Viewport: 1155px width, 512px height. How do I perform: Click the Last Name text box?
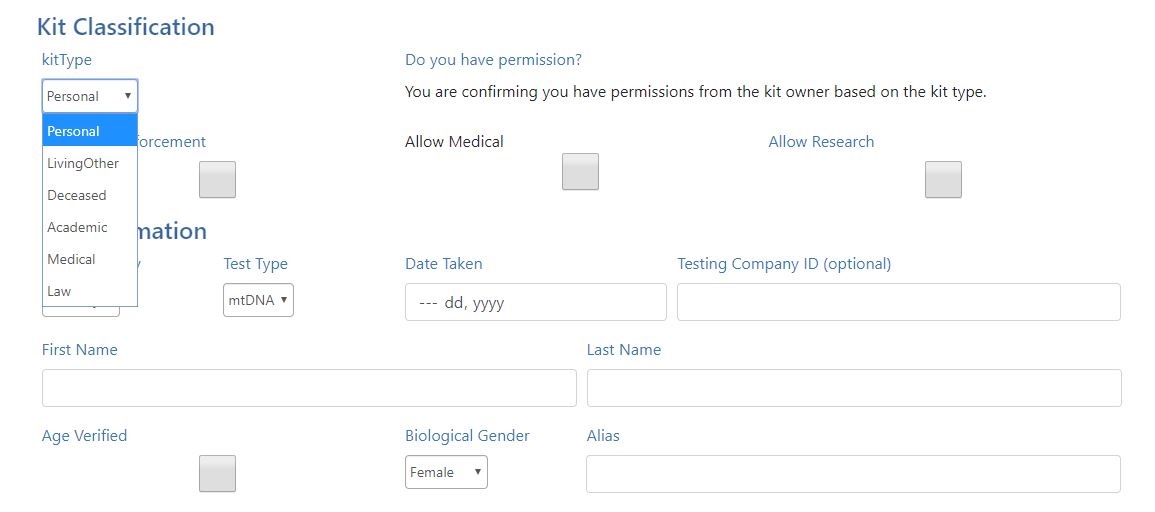pyautogui.click(x=853, y=388)
